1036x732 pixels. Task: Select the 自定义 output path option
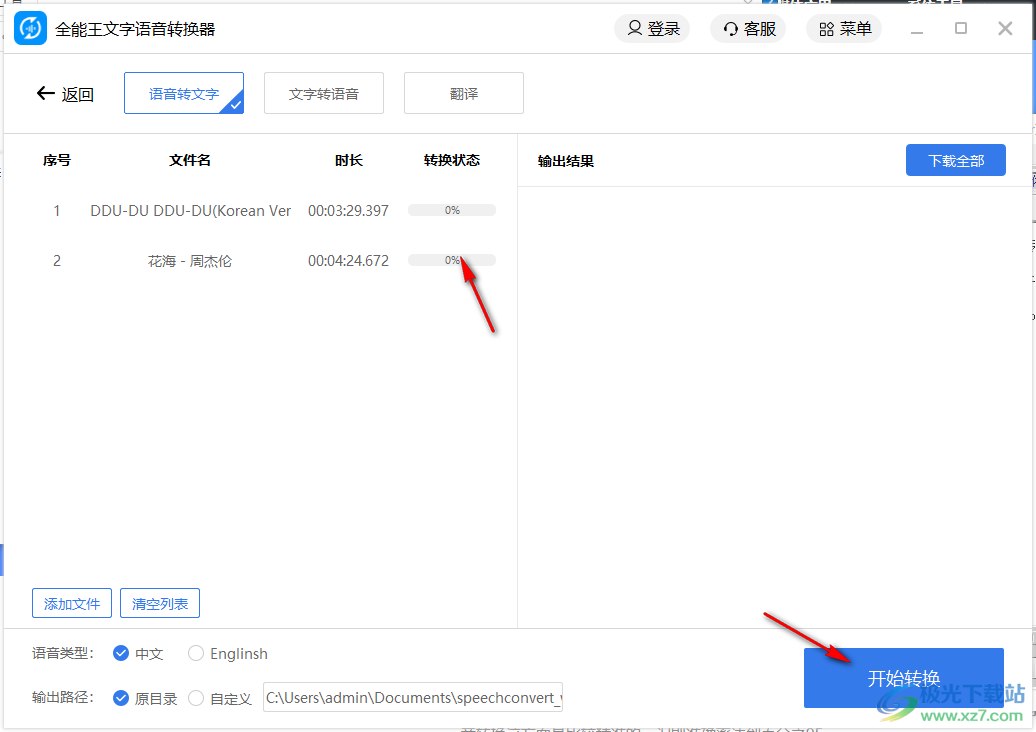(x=196, y=698)
